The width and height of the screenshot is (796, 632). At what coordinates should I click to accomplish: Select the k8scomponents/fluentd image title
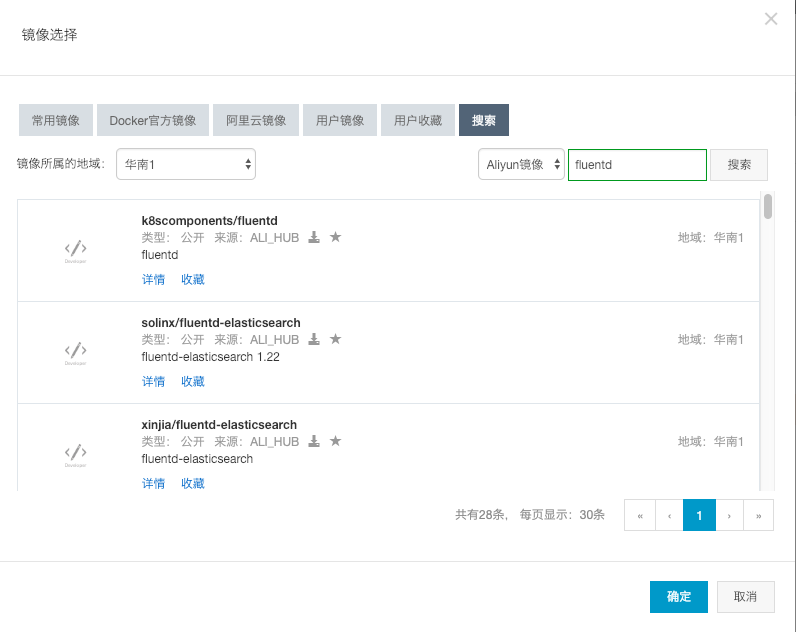tap(209, 221)
